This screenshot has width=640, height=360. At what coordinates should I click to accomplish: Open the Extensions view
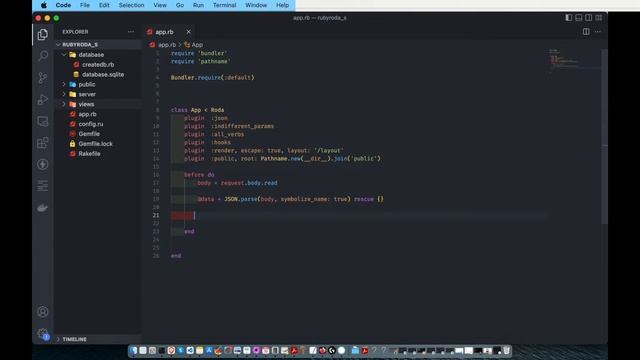pos(43,143)
